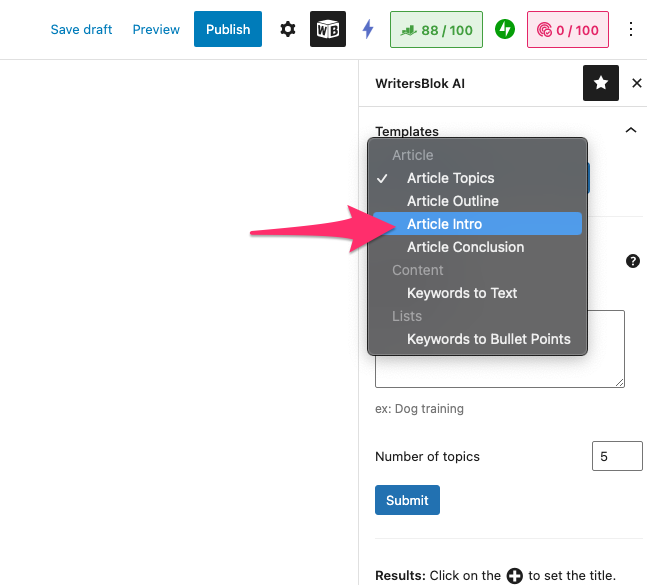The height and width of the screenshot is (585, 647).
Task: Click the Publish button
Action: 228,29
